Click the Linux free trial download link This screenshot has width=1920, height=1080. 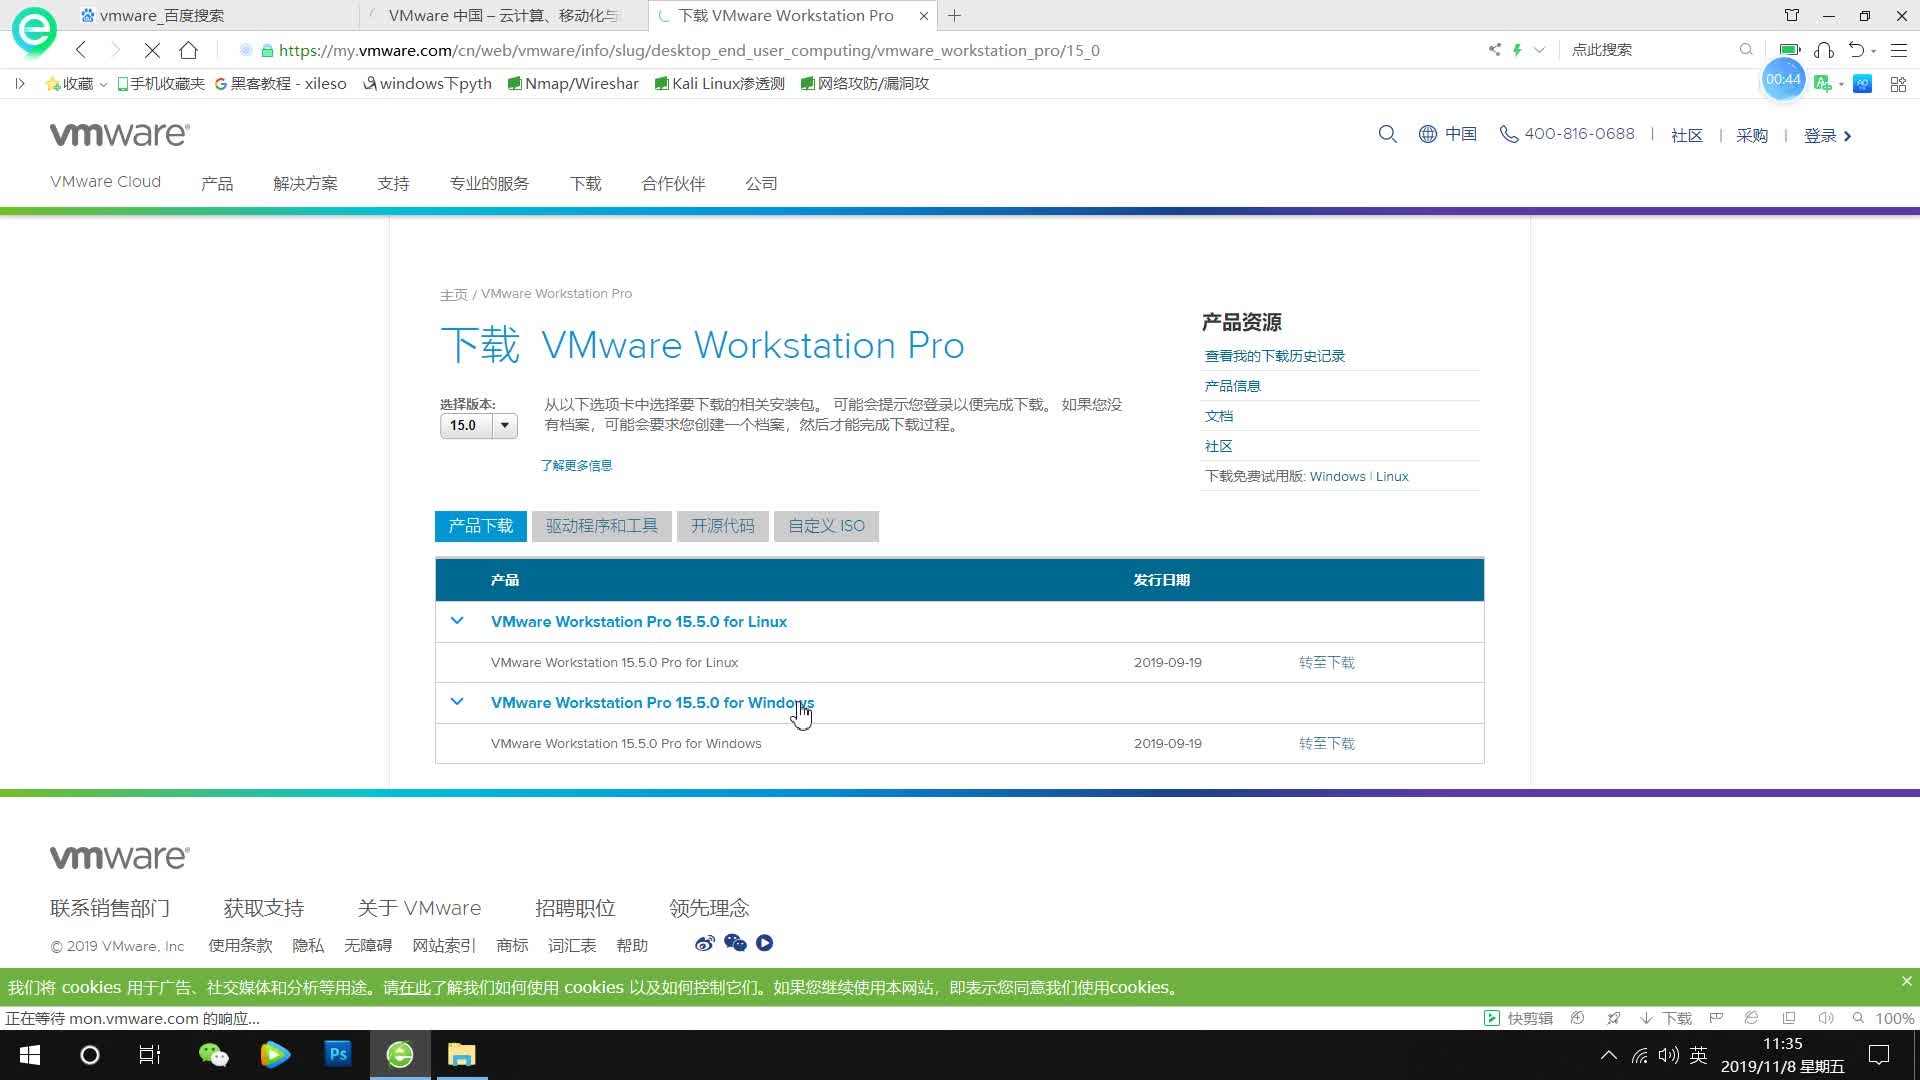click(1391, 476)
